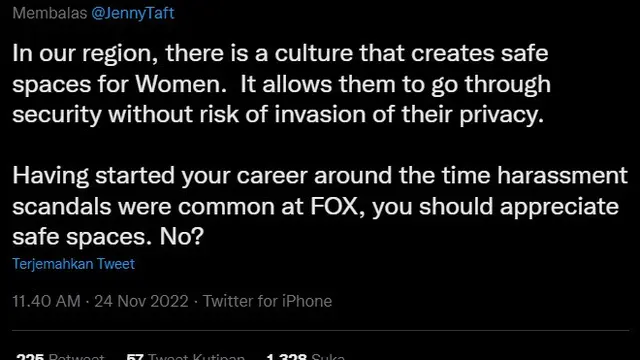Open the @JennyTaft profile link
Viewport: 640px width, 360px height.
tap(133, 13)
